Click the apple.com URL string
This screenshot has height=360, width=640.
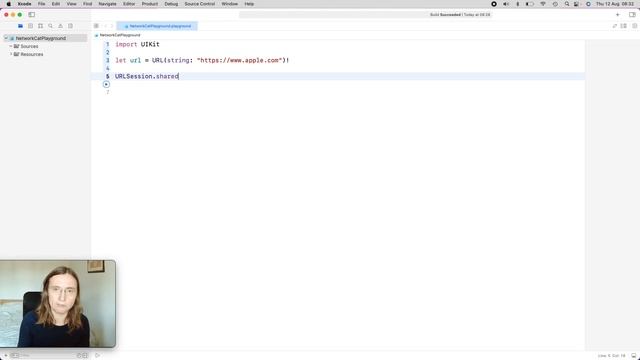pos(240,60)
